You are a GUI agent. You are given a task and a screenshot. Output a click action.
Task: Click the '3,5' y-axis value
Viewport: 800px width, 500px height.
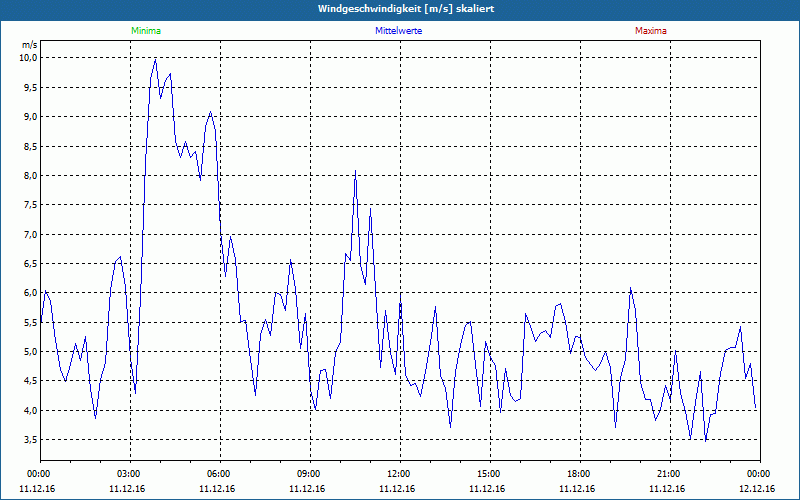pyautogui.click(x=31, y=439)
